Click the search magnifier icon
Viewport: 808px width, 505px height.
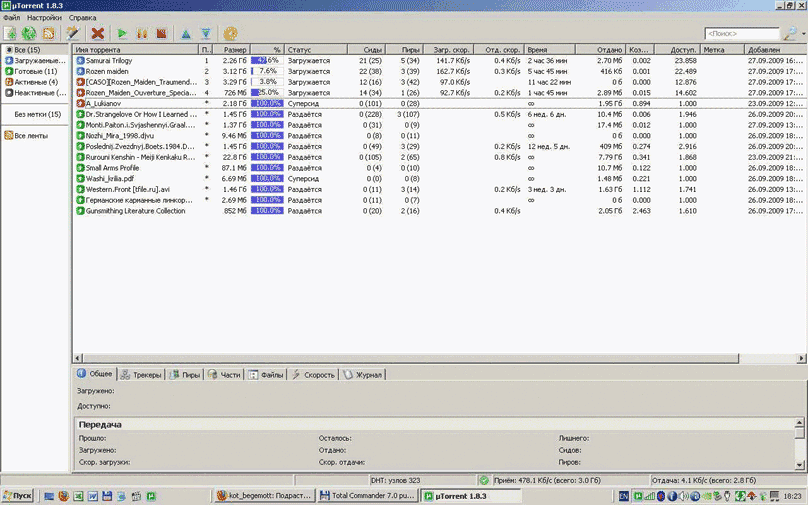pos(790,33)
